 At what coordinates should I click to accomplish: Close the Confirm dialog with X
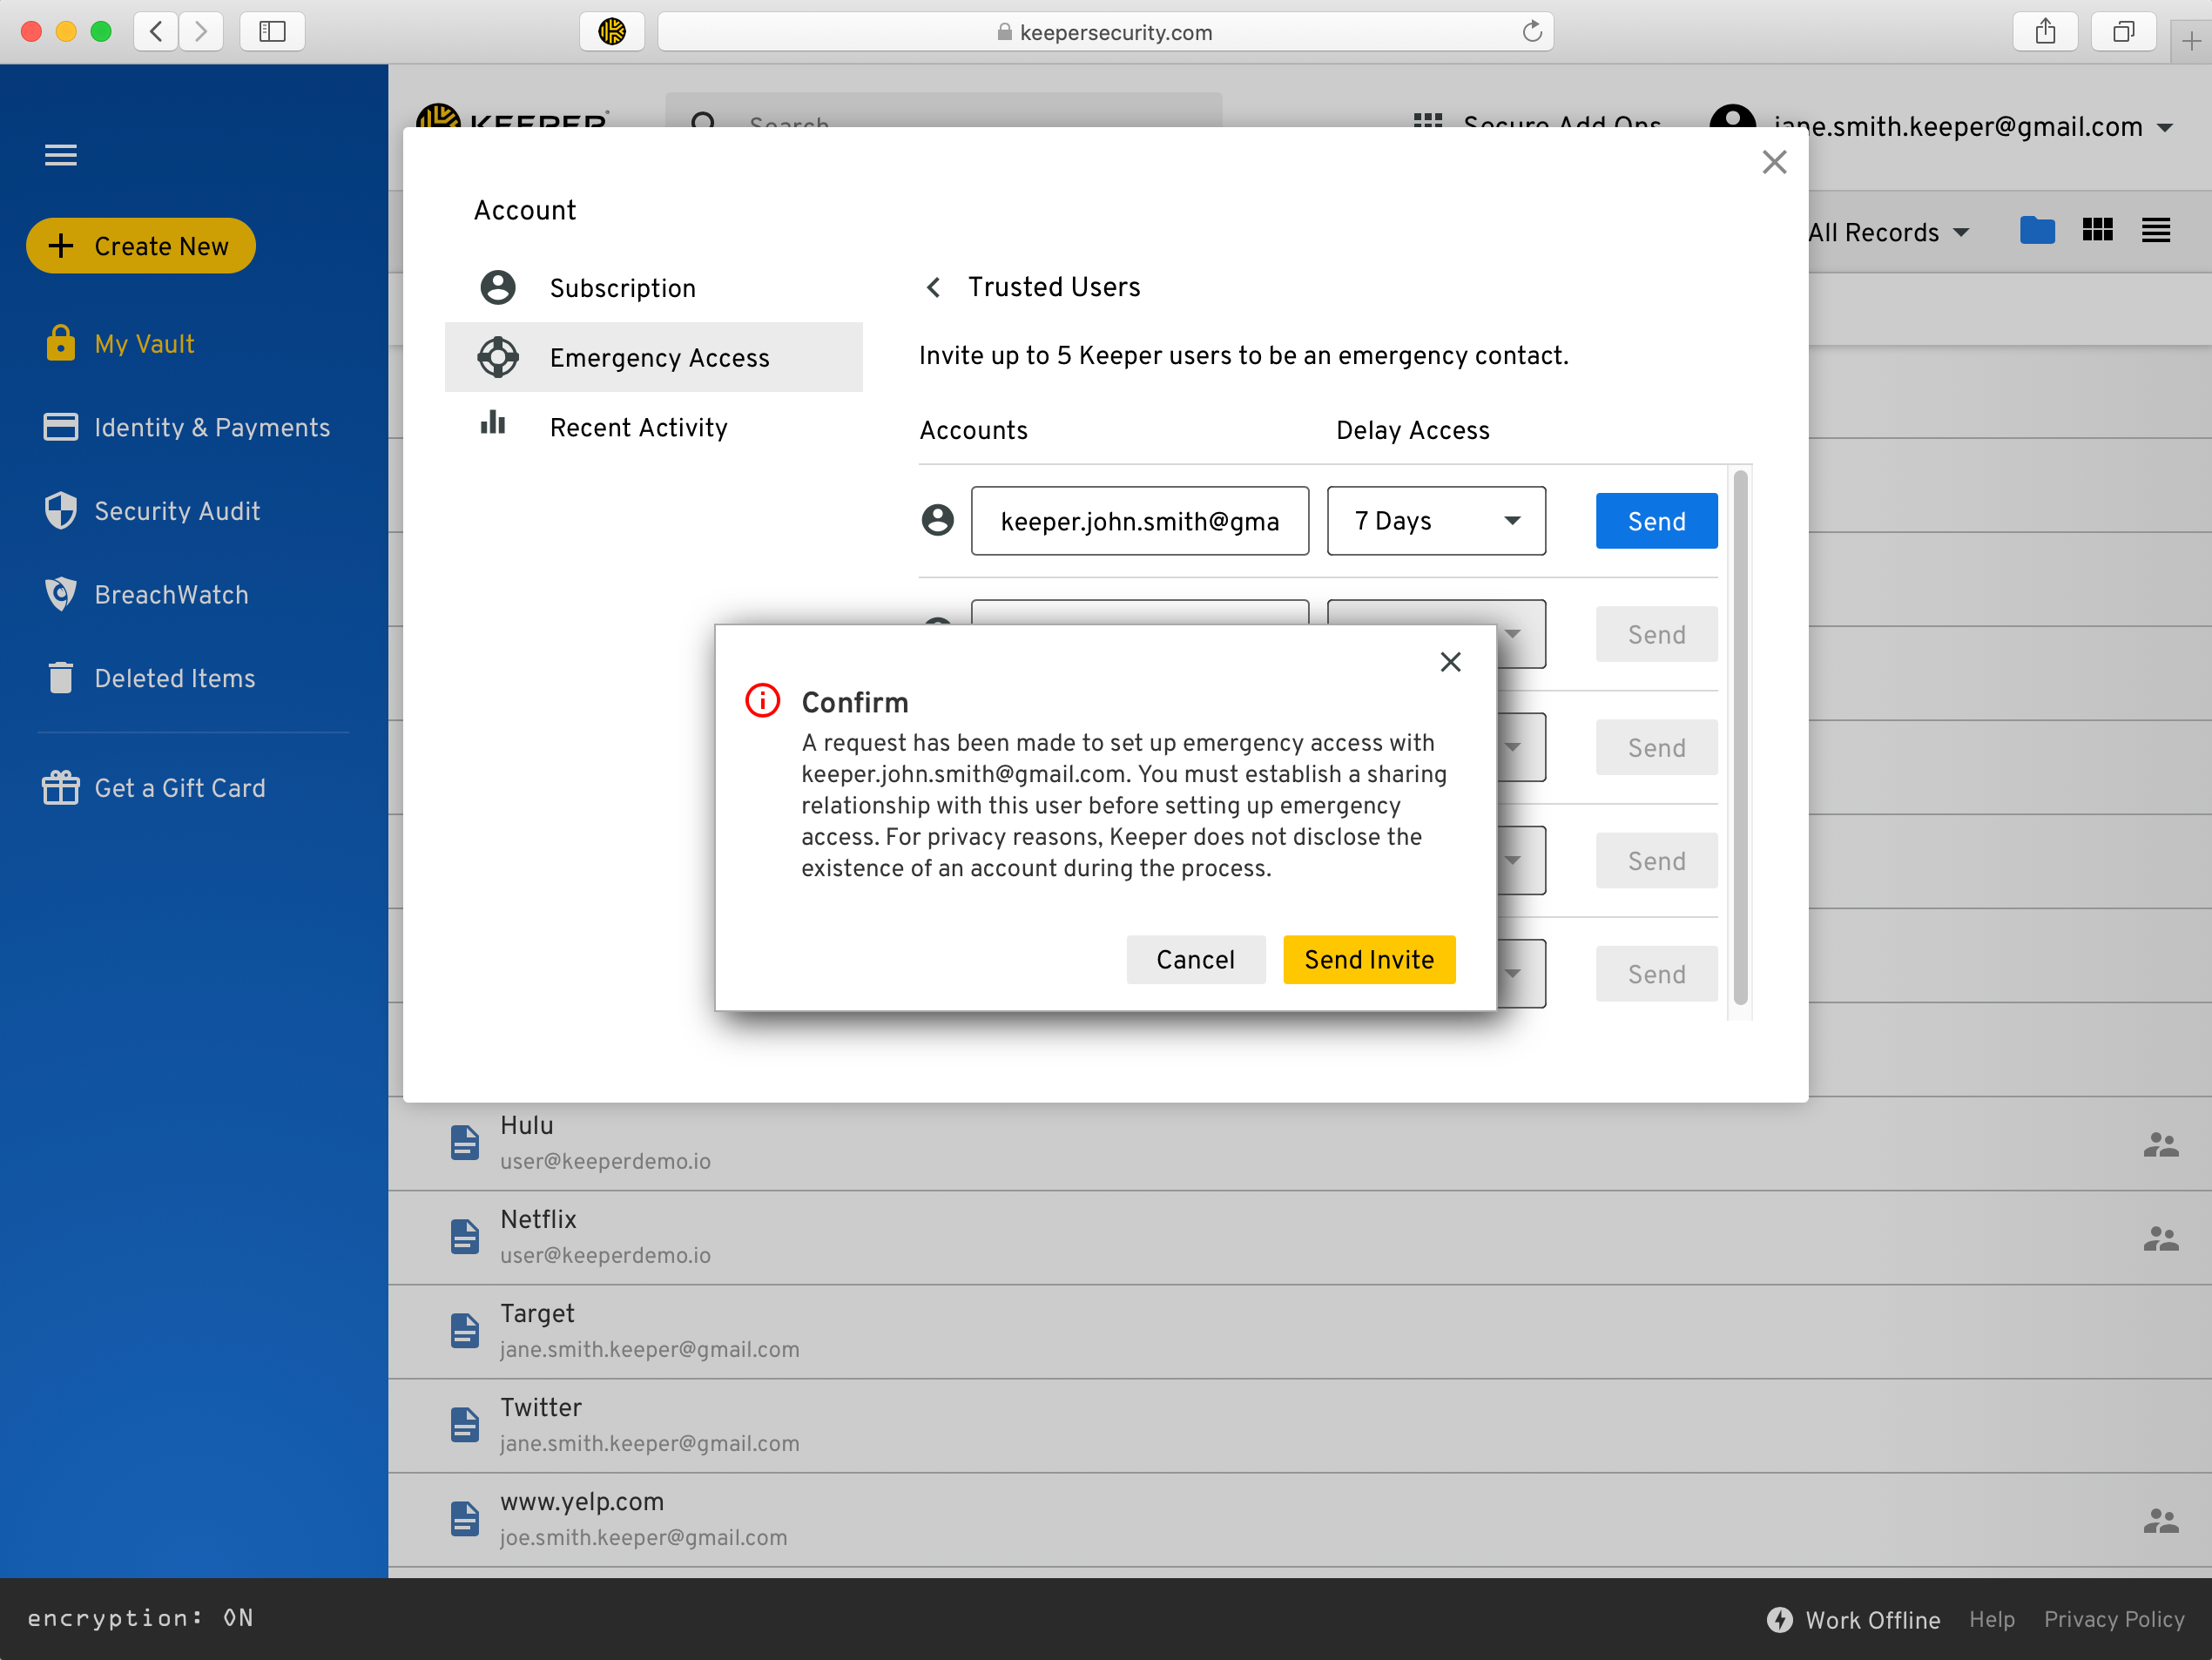pos(1450,662)
